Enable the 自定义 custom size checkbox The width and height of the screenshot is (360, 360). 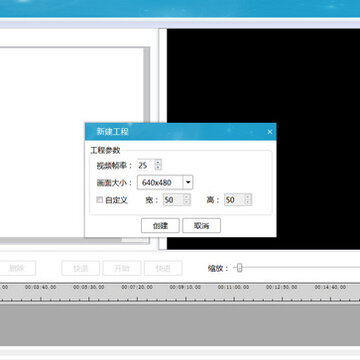[99, 200]
